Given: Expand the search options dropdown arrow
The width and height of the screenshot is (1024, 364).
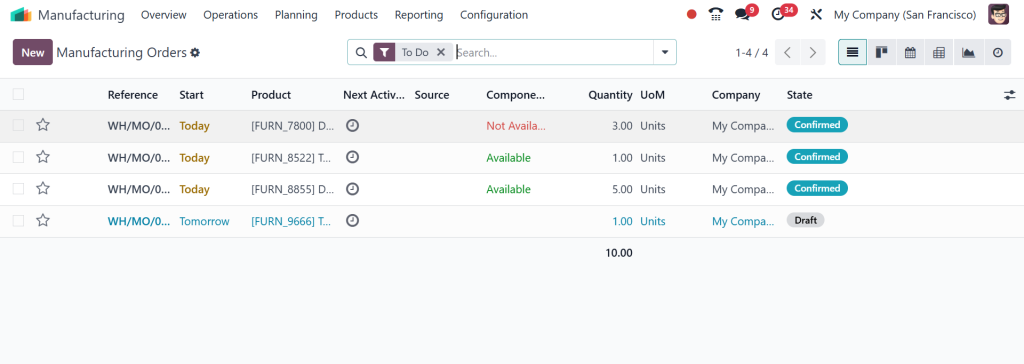Looking at the screenshot, I should click(x=665, y=52).
